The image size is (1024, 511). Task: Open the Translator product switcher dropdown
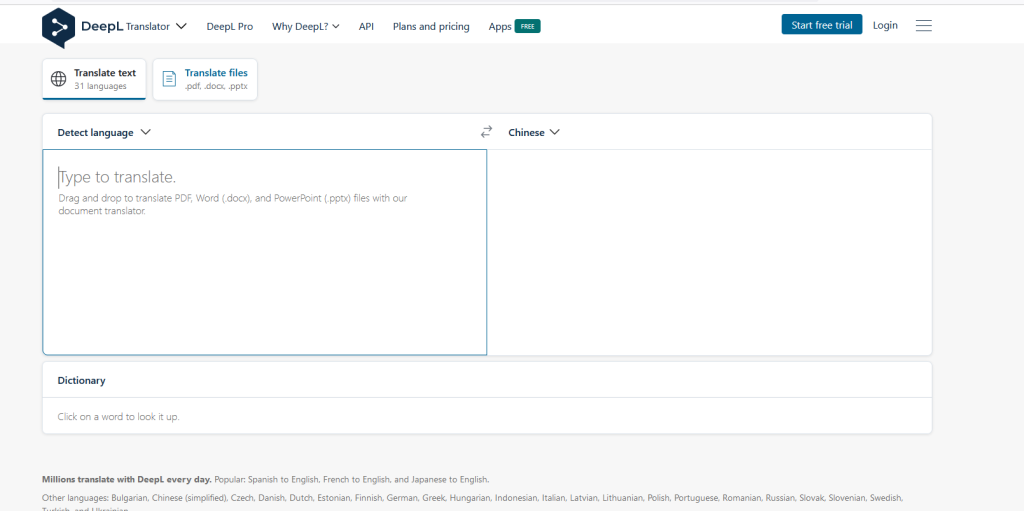click(x=156, y=26)
